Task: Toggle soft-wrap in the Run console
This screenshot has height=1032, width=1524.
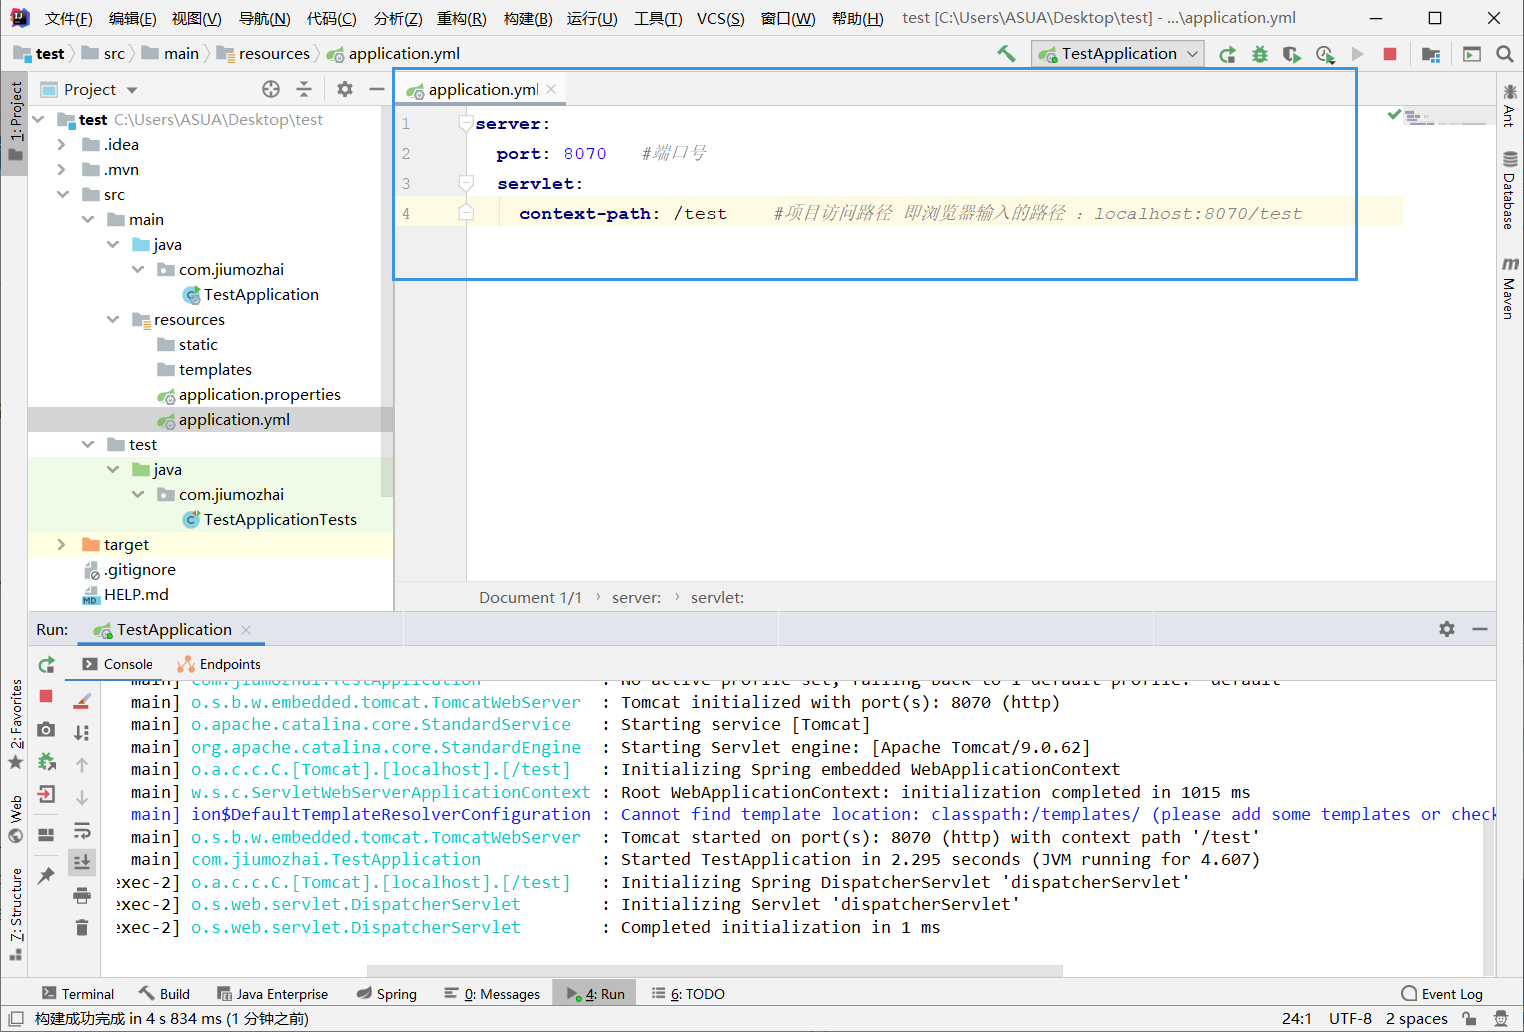Action: pyautogui.click(x=82, y=831)
